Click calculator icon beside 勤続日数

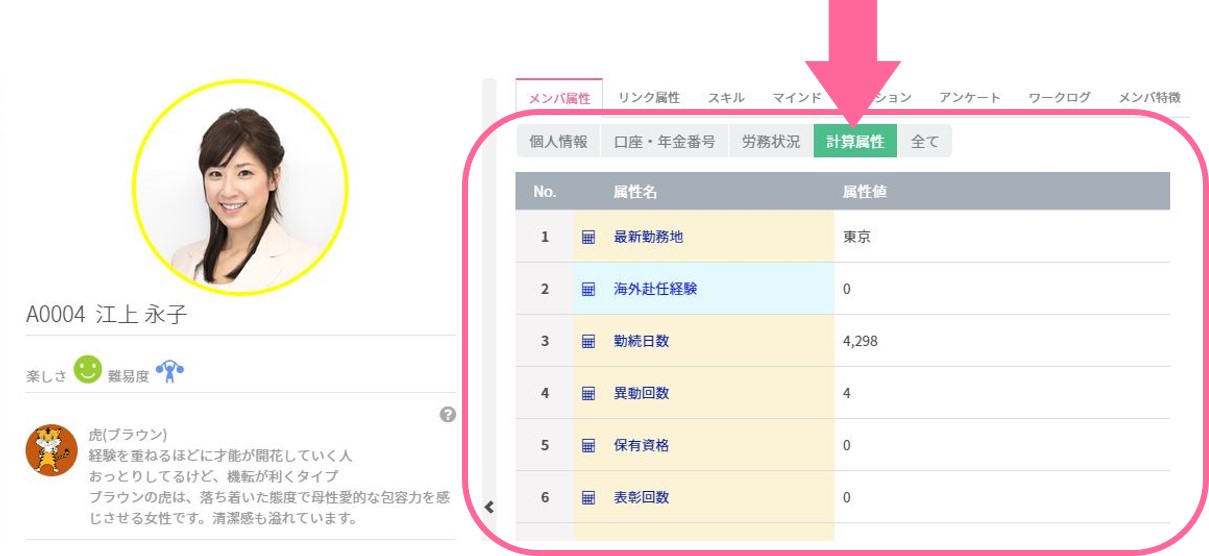pyautogui.click(x=588, y=341)
